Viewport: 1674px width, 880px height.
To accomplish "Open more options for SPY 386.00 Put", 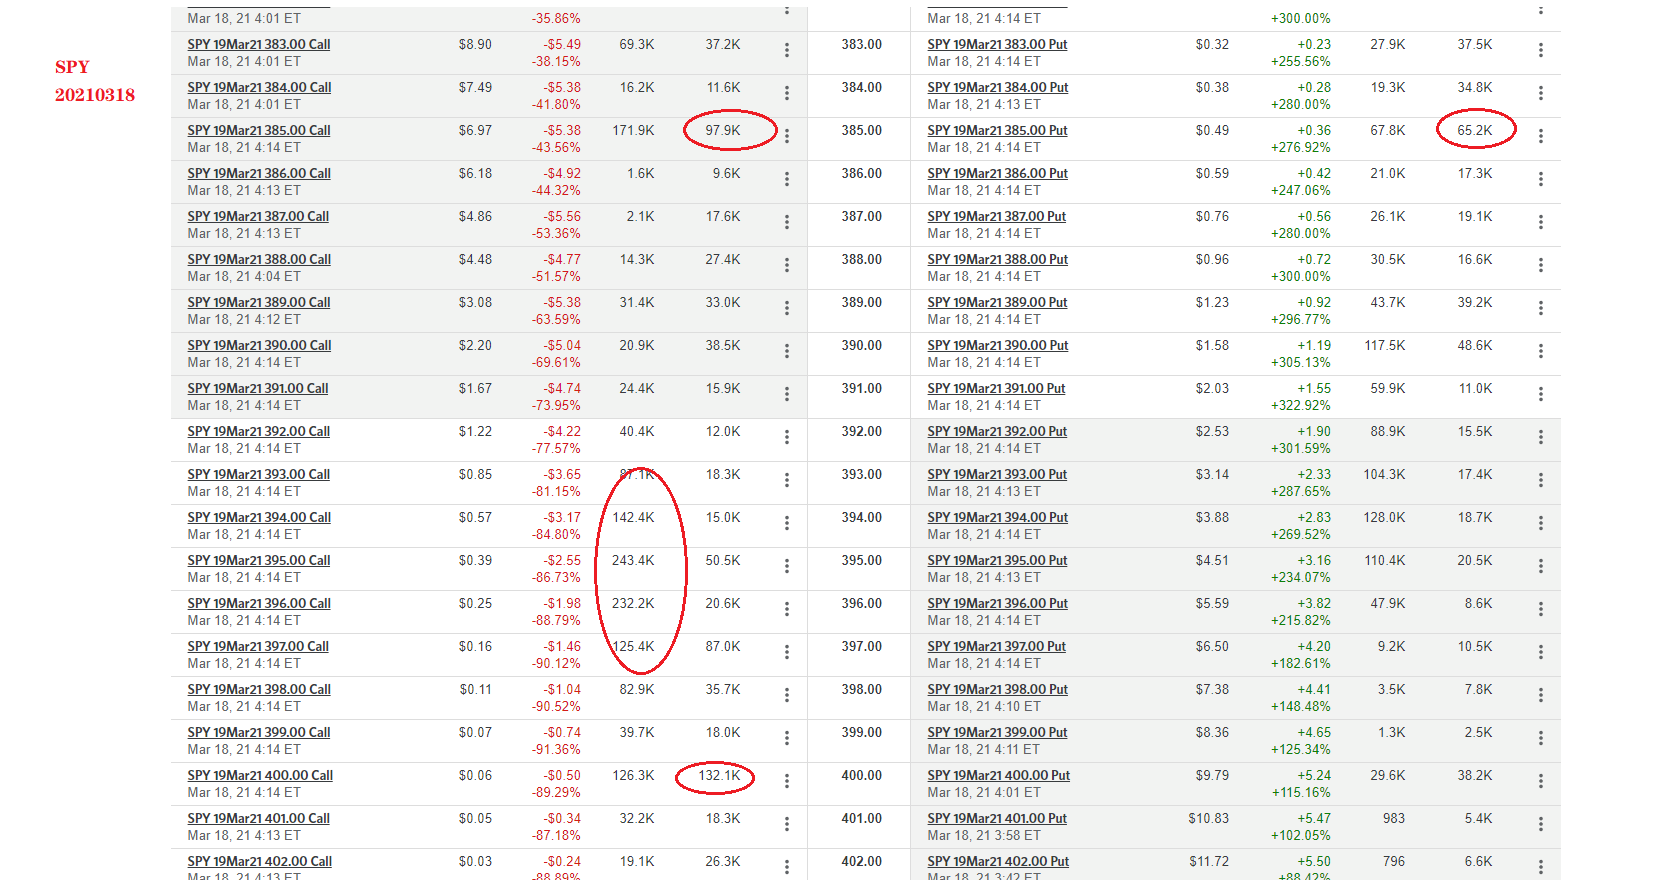I will pos(1541,179).
